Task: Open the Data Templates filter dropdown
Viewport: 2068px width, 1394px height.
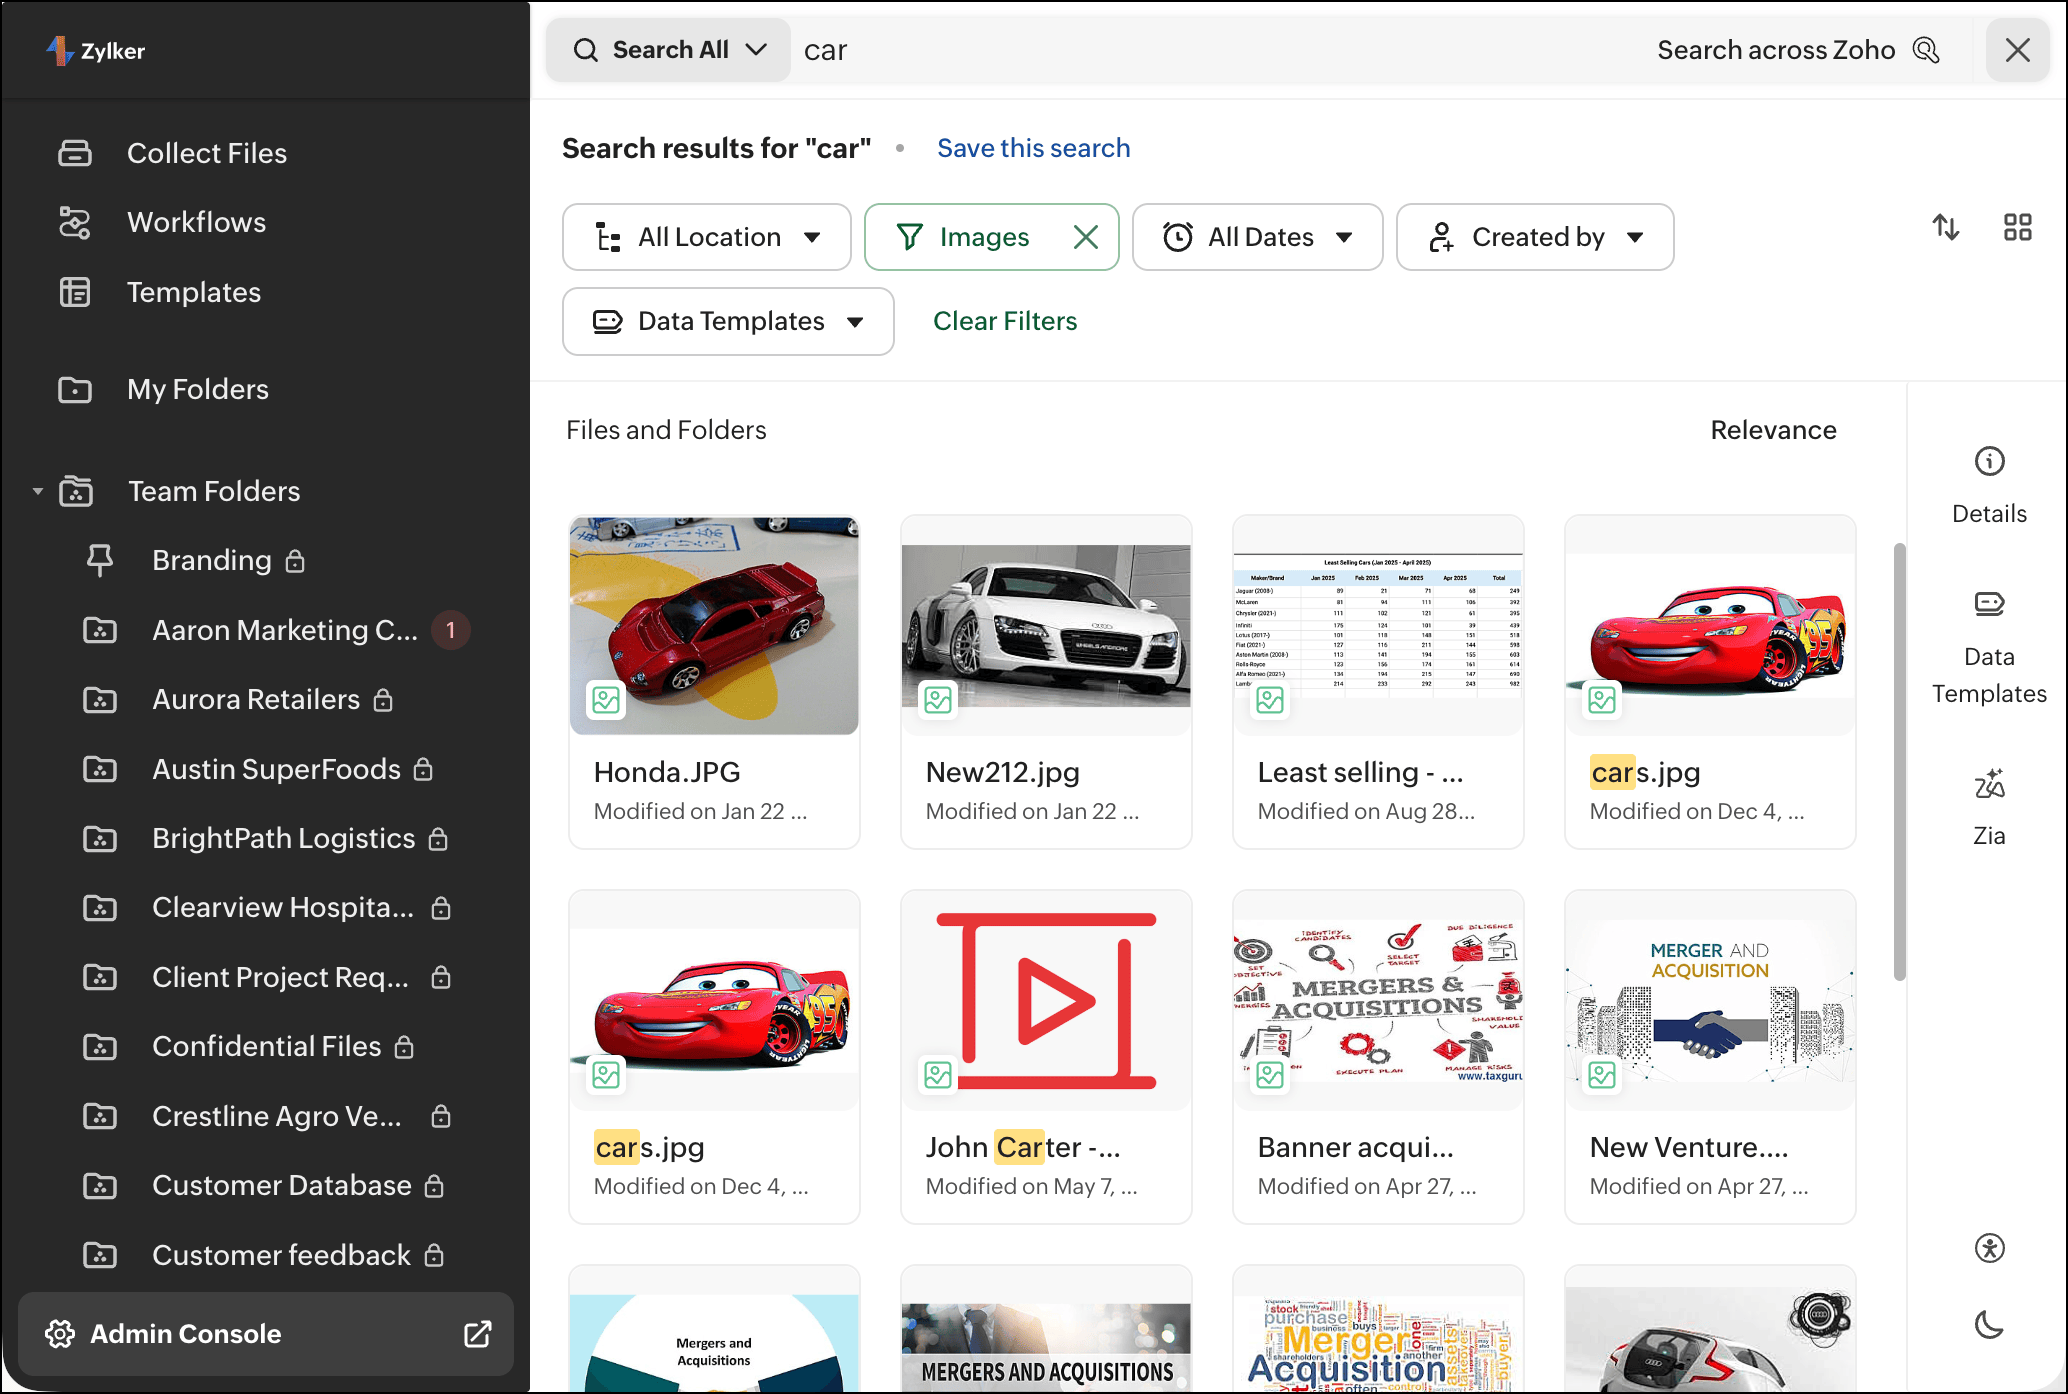Action: tap(728, 321)
